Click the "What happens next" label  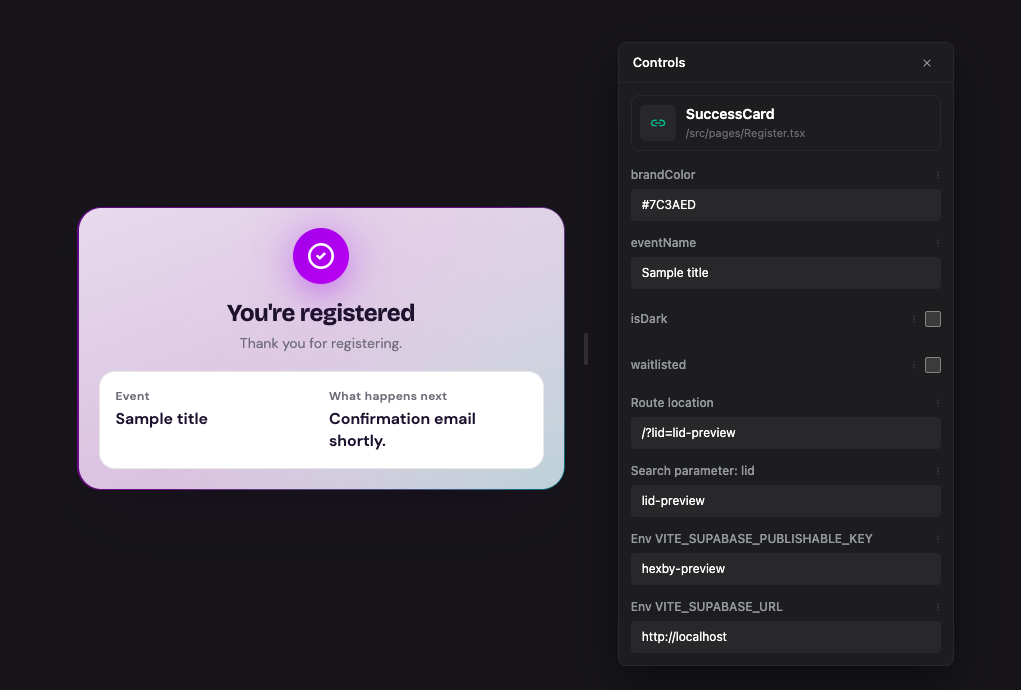(x=388, y=396)
